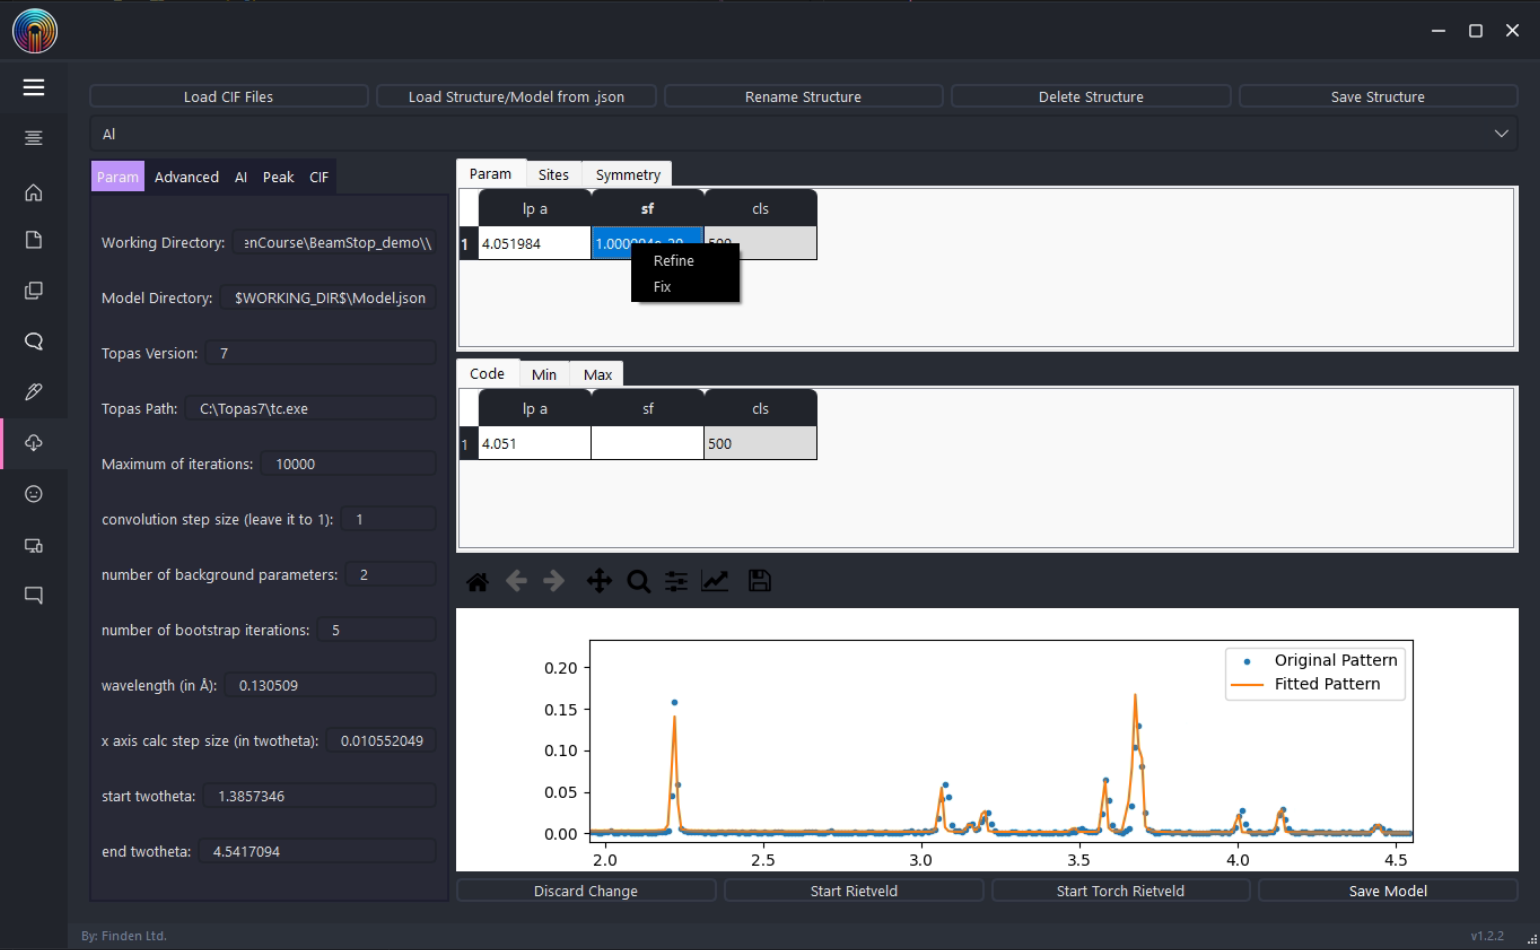Open the hamburger menu in the sidebar
1540x950 pixels.
tap(33, 87)
